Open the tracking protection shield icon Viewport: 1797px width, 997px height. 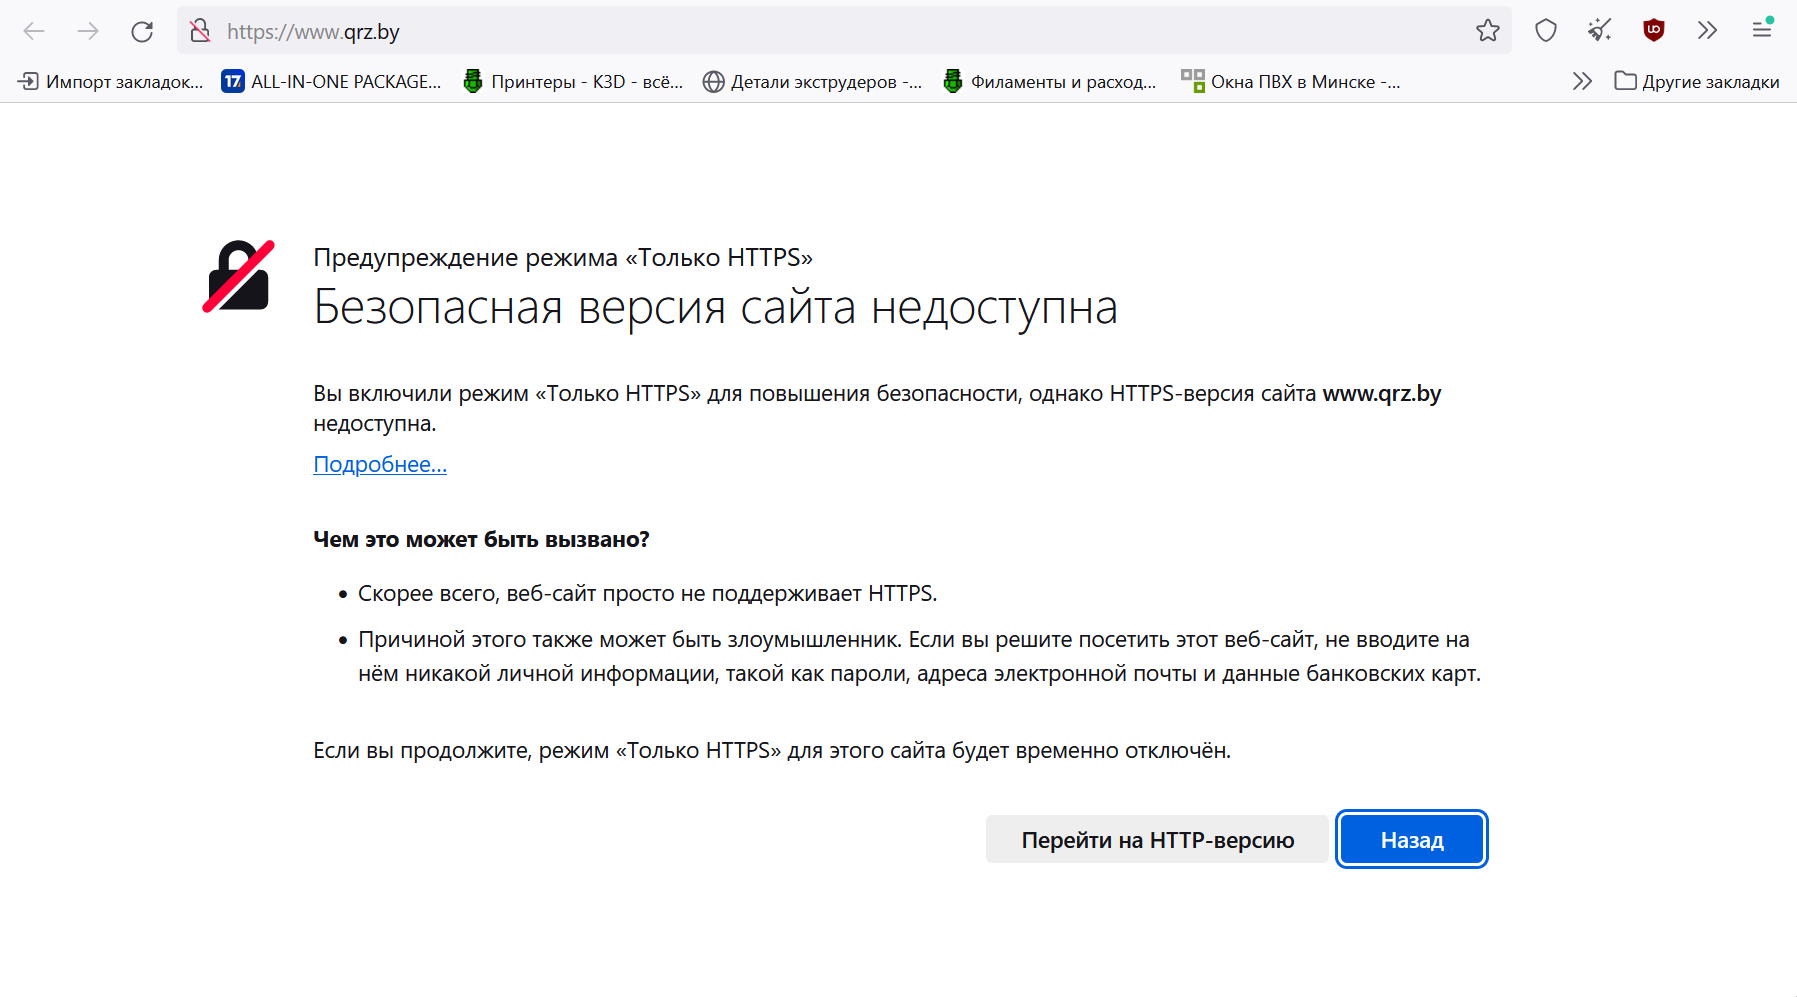tap(1545, 31)
